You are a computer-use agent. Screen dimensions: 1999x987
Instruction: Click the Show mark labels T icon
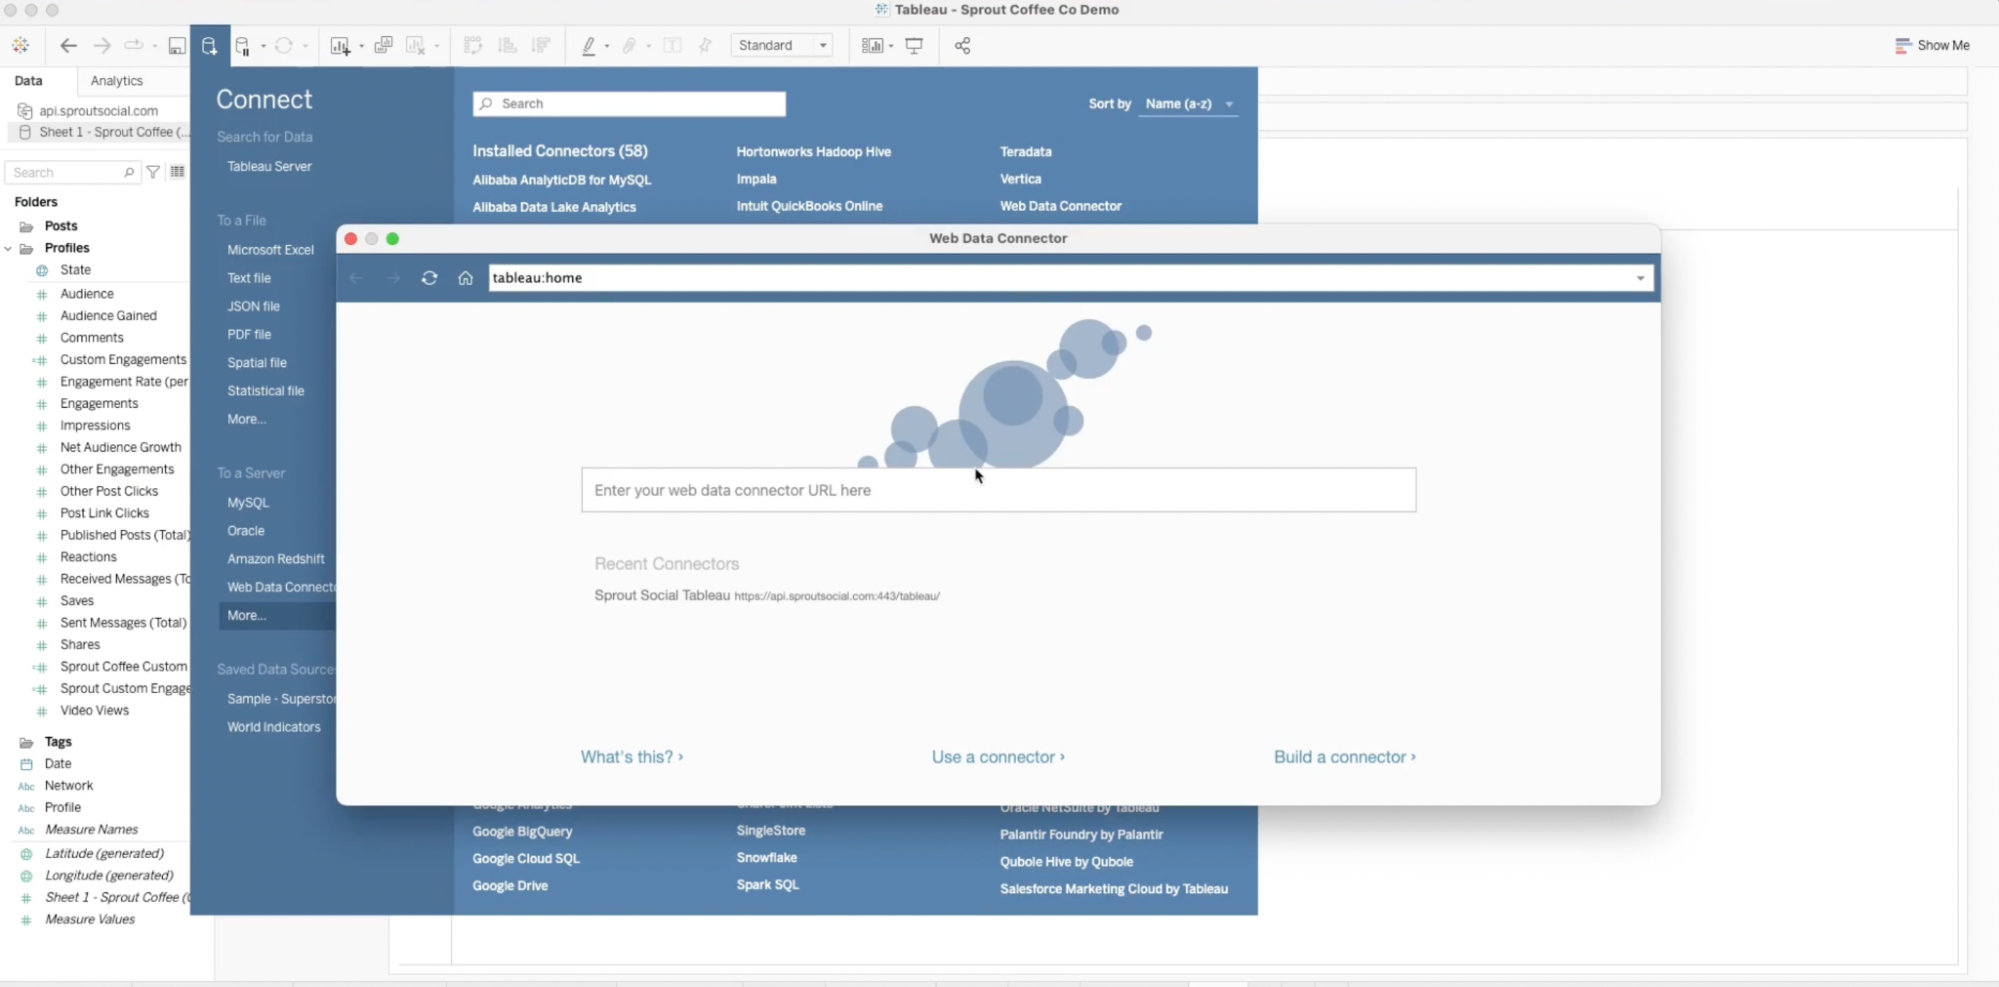click(672, 45)
